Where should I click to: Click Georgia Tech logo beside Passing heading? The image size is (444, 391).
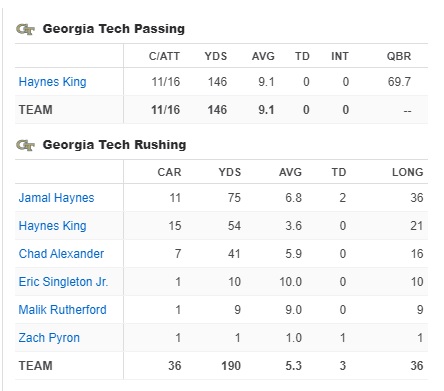pos(25,29)
